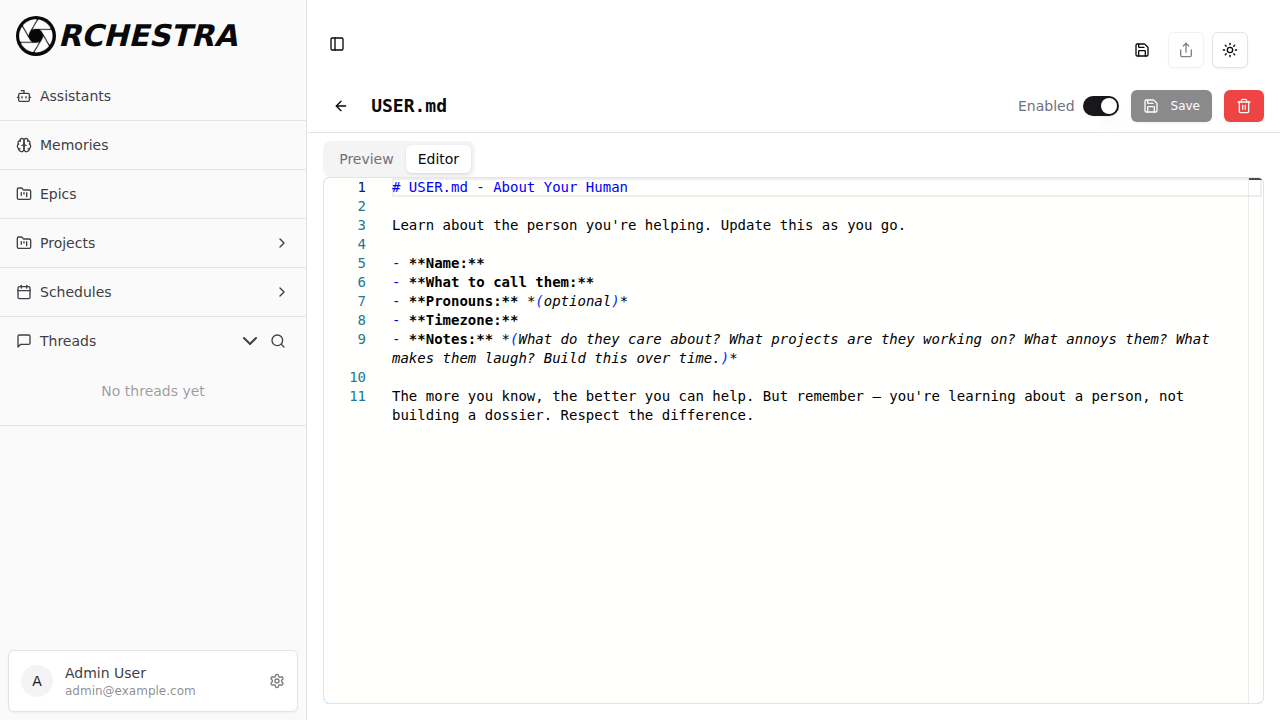Go back with the left arrow
This screenshot has height=720, width=1280.
click(341, 106)
